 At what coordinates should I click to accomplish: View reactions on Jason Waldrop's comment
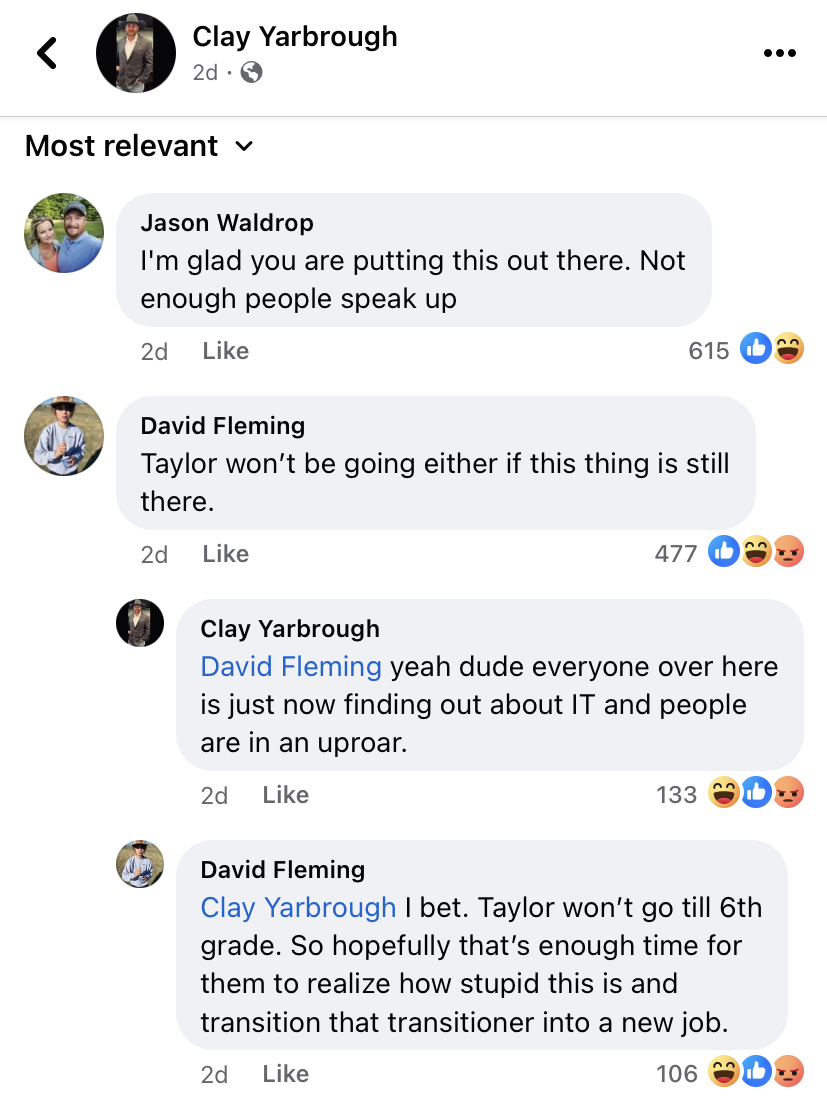pos(746,349)
